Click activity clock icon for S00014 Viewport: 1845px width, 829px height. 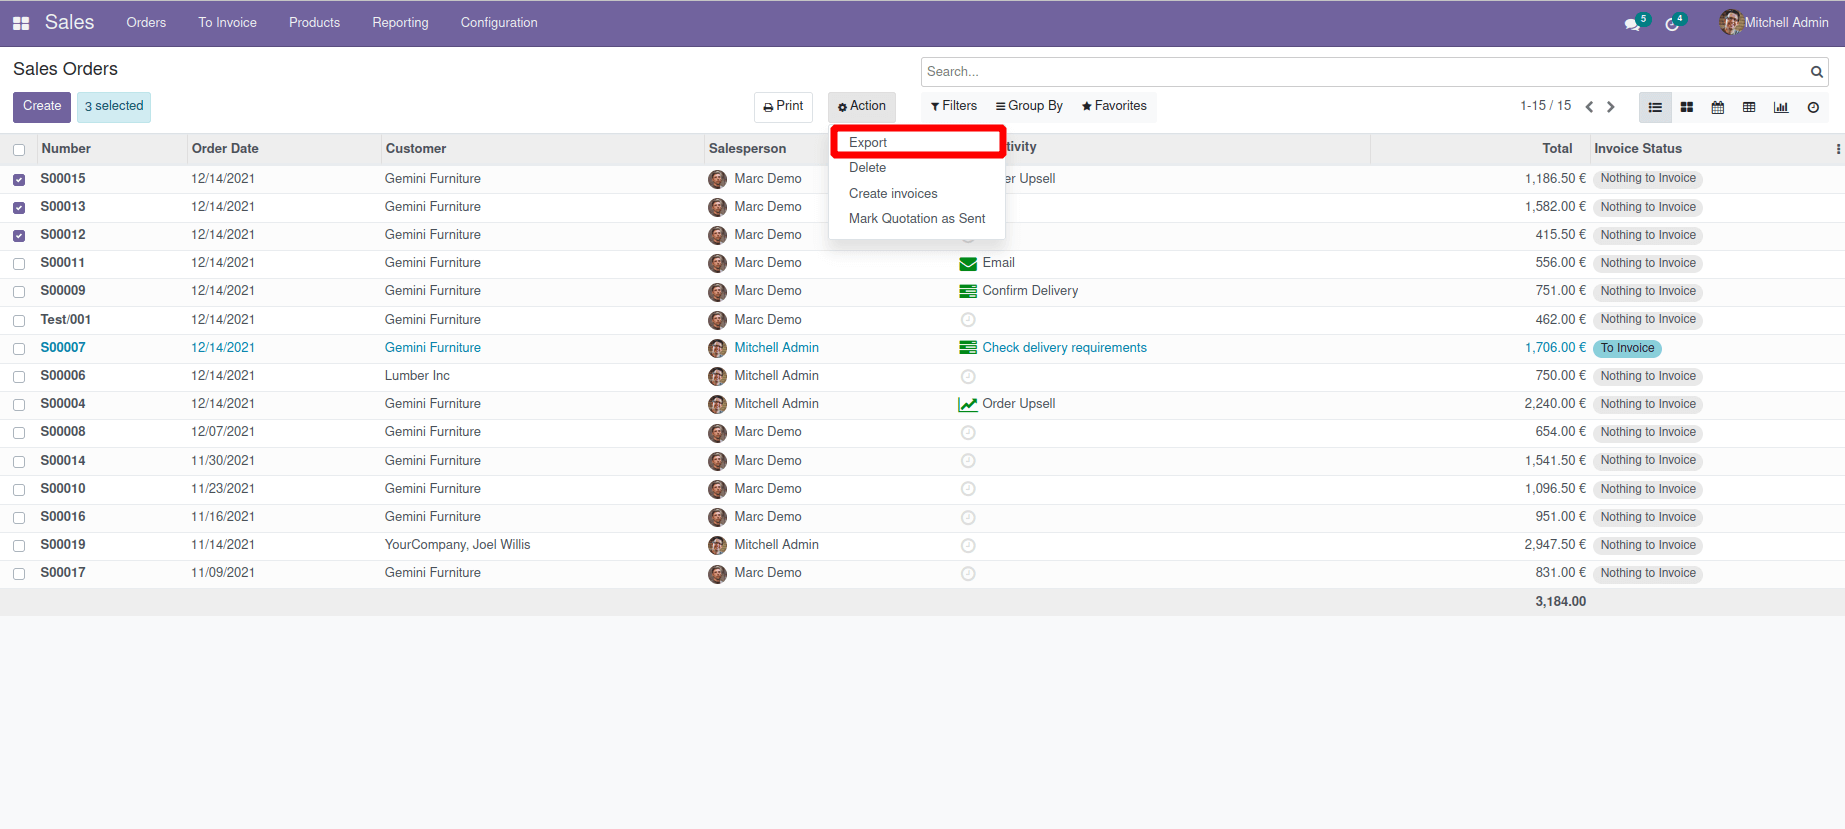968,461
